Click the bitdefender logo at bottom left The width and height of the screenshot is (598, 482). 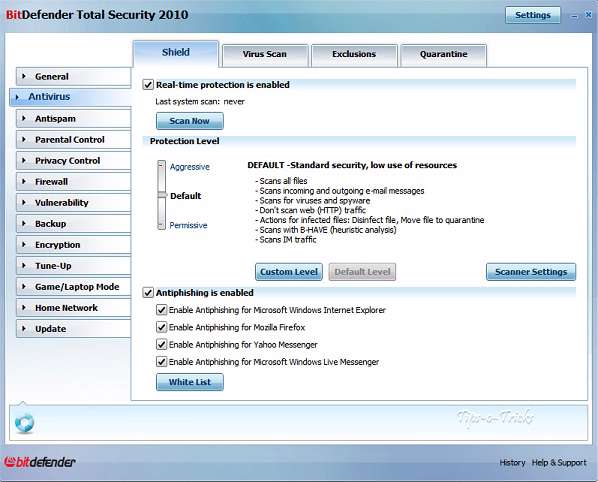click(40, 462)
